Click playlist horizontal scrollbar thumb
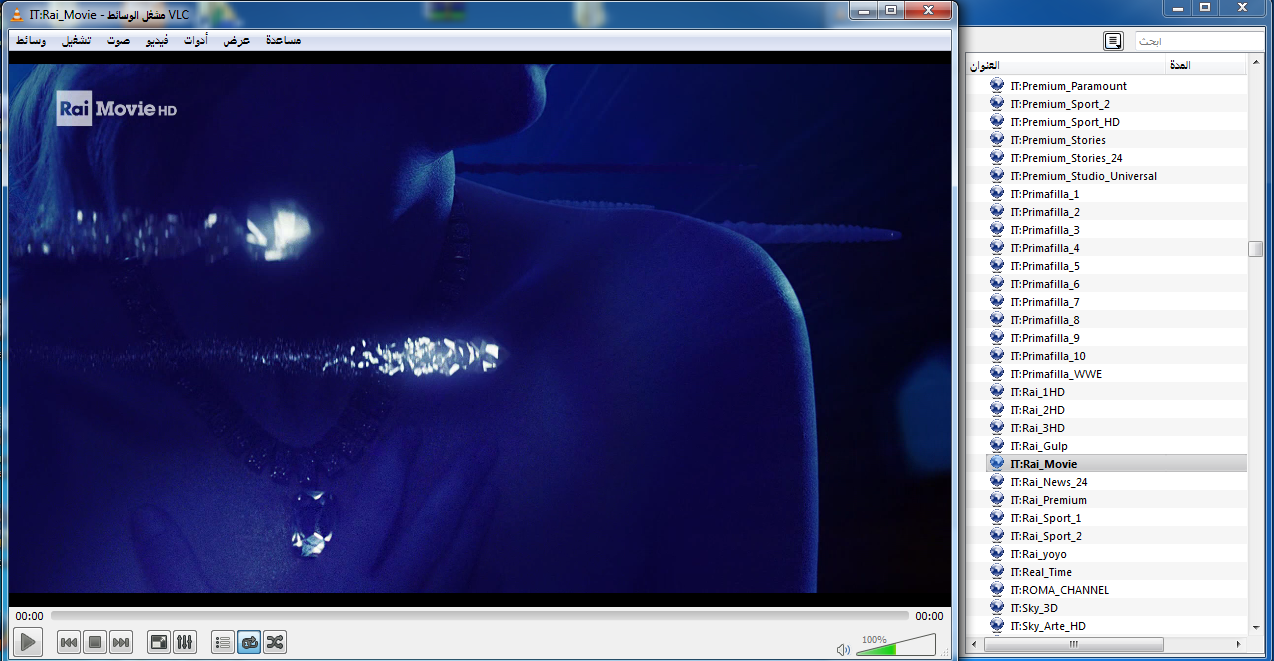Image resolution: width=1274 pixels, height=661 pixels. [x=1073, y=644]
